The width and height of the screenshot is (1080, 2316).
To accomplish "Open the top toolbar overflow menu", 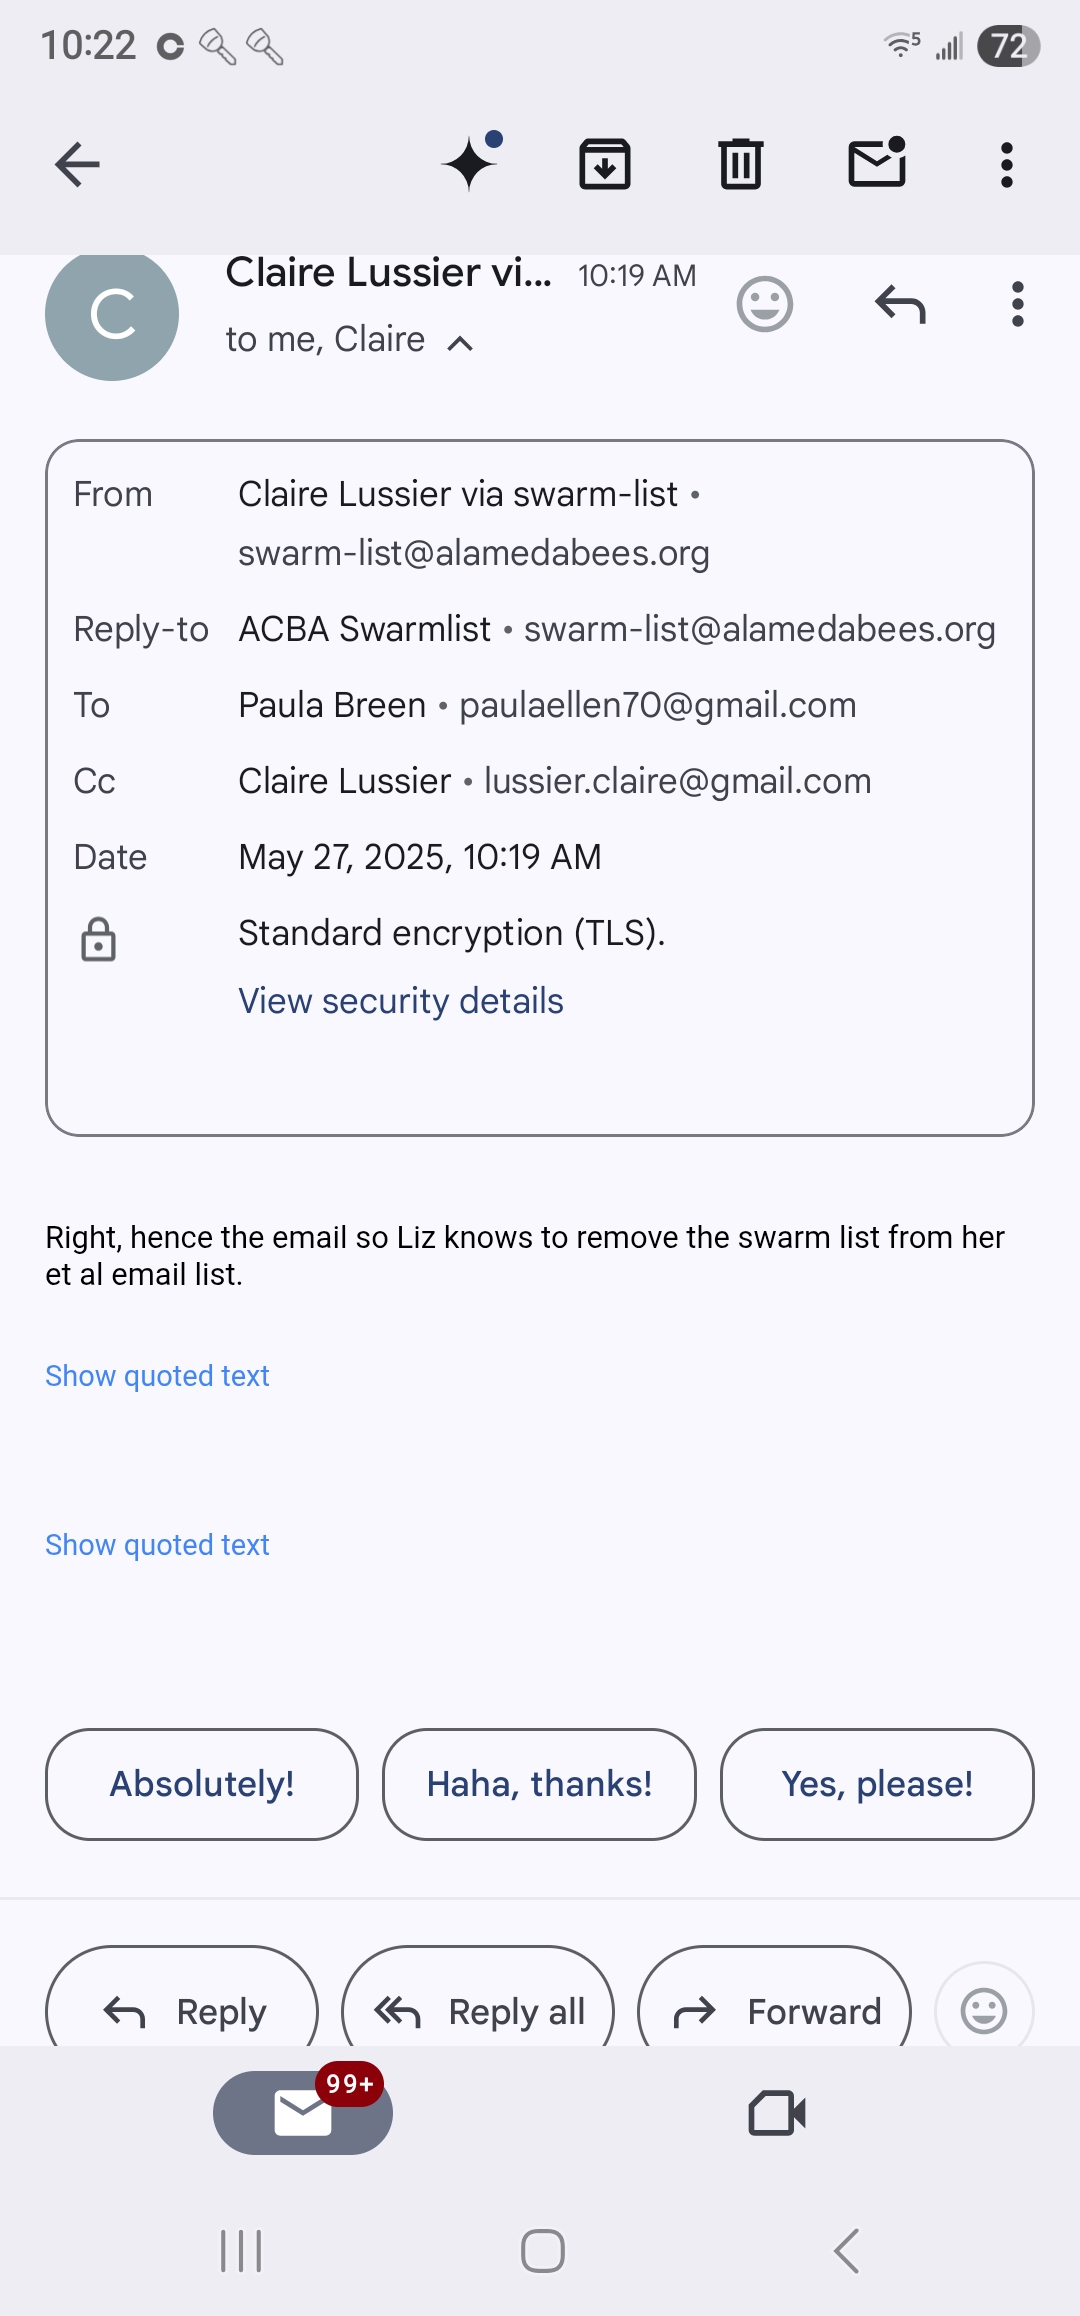I will point(1007,165).
